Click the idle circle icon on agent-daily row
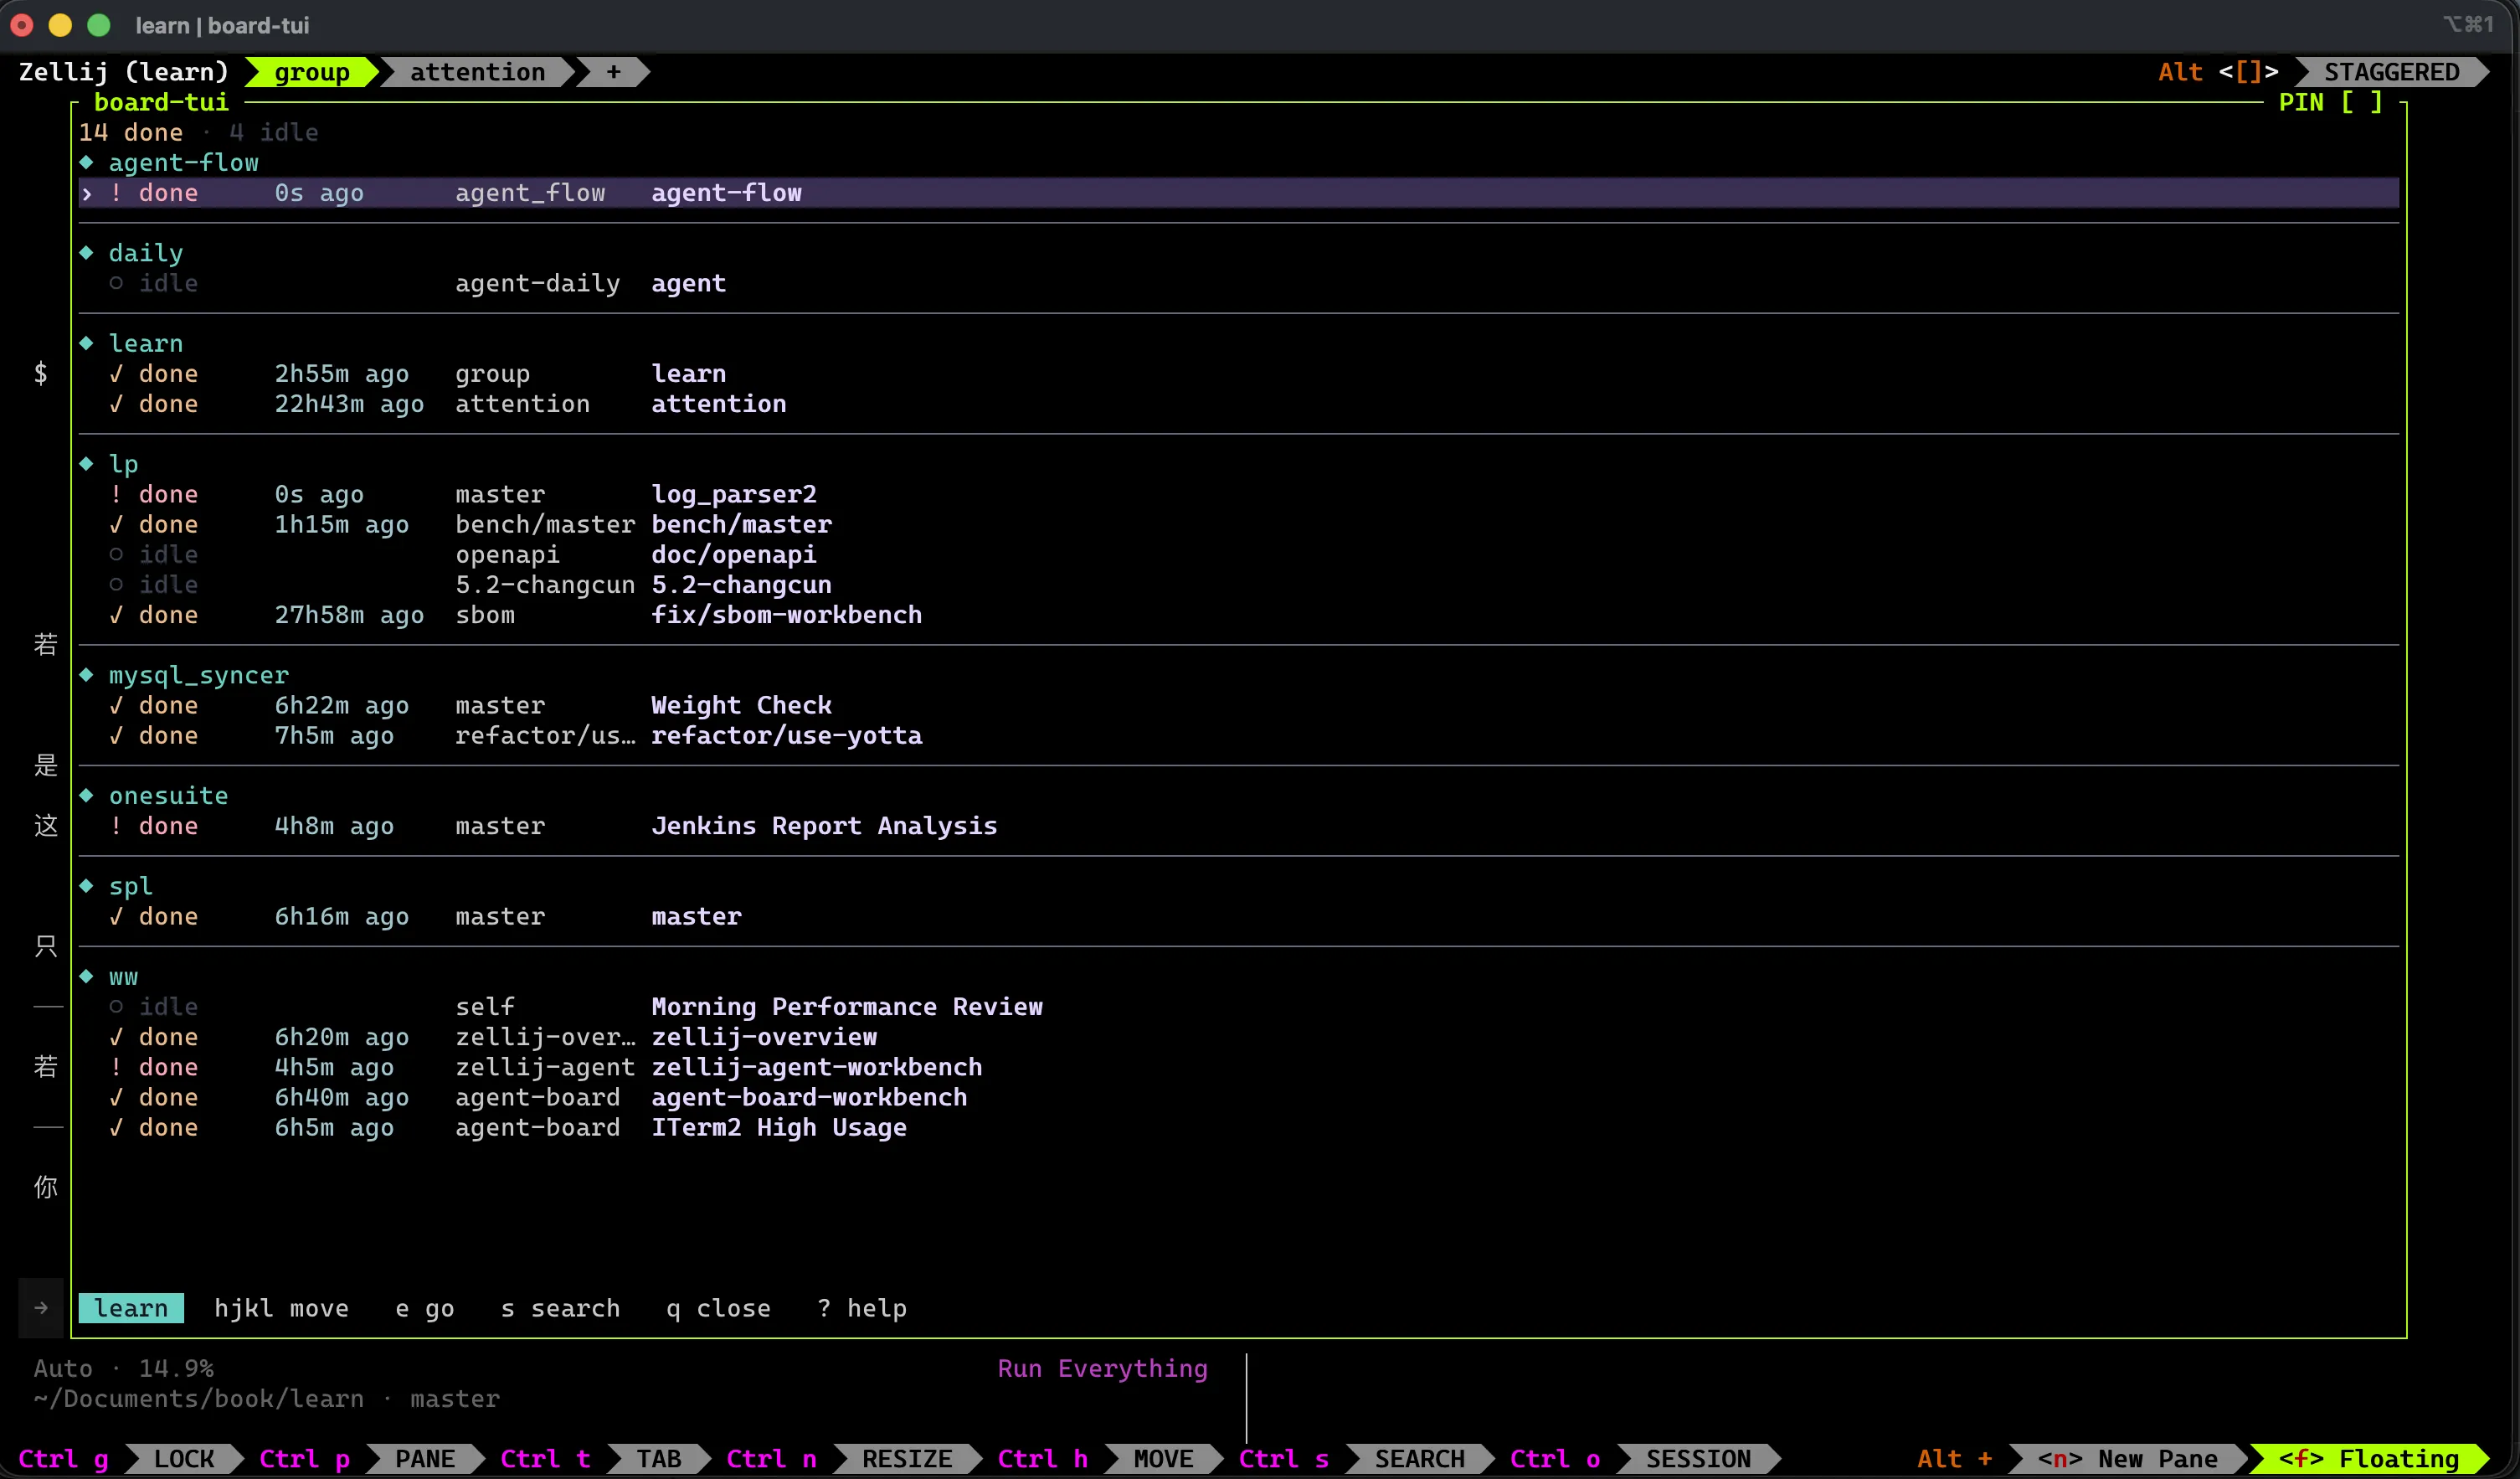The width and height of the screenshot is (2520, 1479). tap(116, 283)
